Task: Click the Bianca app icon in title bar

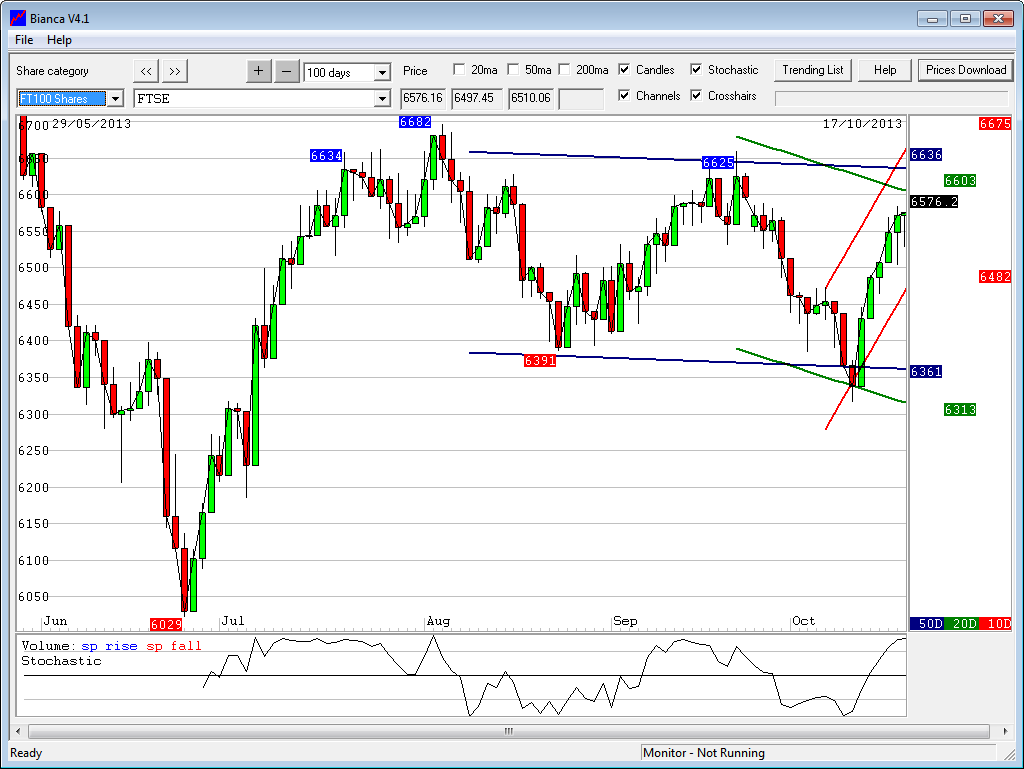Action: click(17, 18)
